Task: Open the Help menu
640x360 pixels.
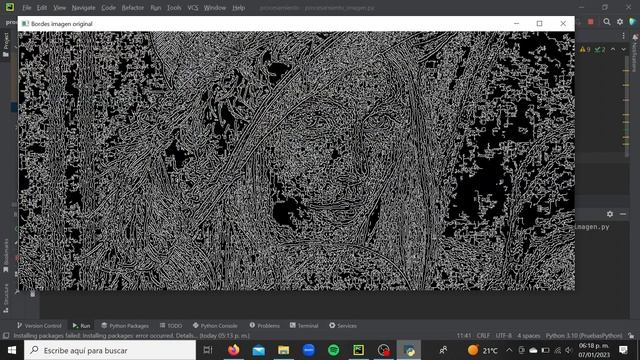Action: coord(238,8)
